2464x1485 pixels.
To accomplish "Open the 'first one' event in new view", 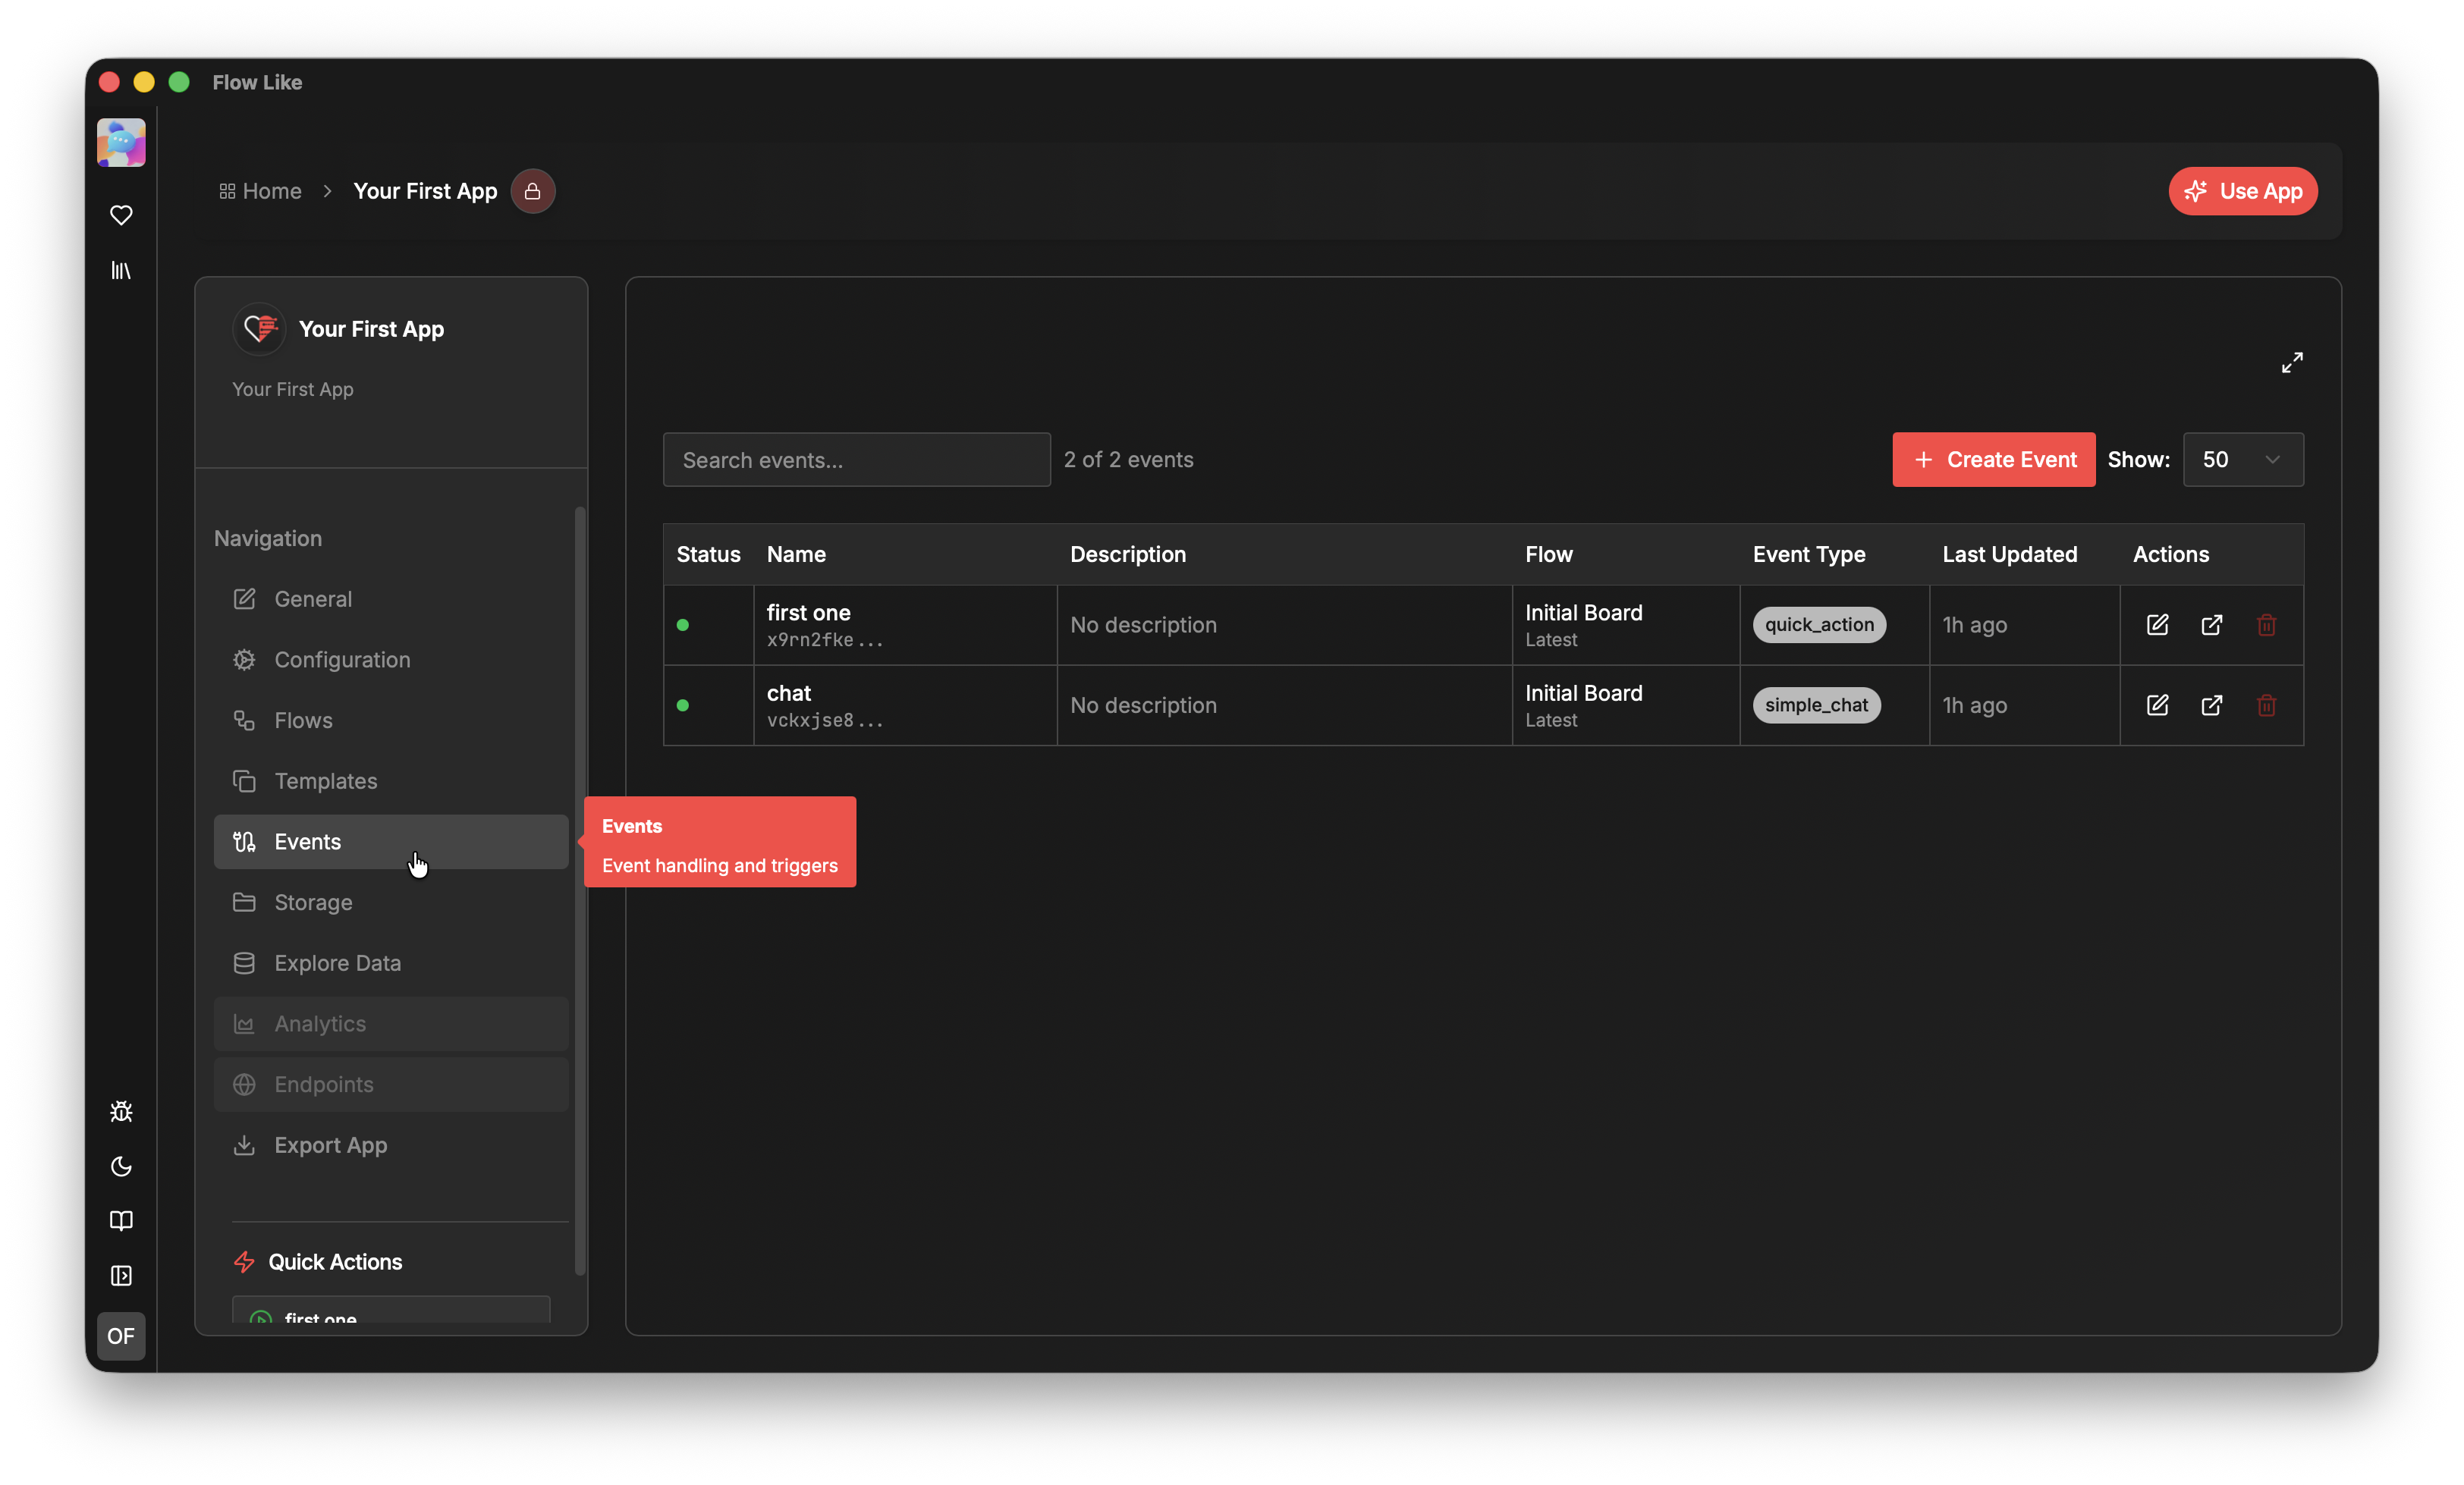I will pos(2211,624).
